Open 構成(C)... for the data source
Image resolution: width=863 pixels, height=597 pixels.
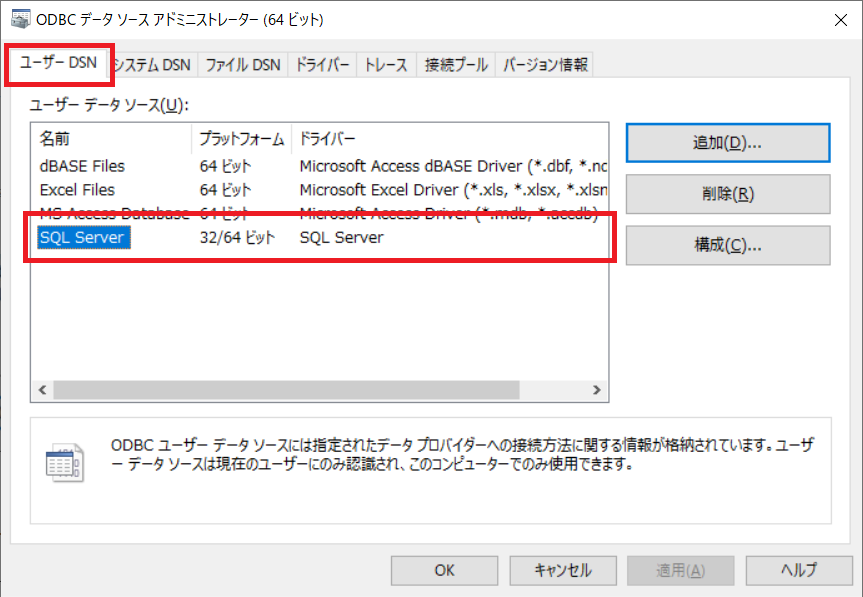click(x=728, y=245)
